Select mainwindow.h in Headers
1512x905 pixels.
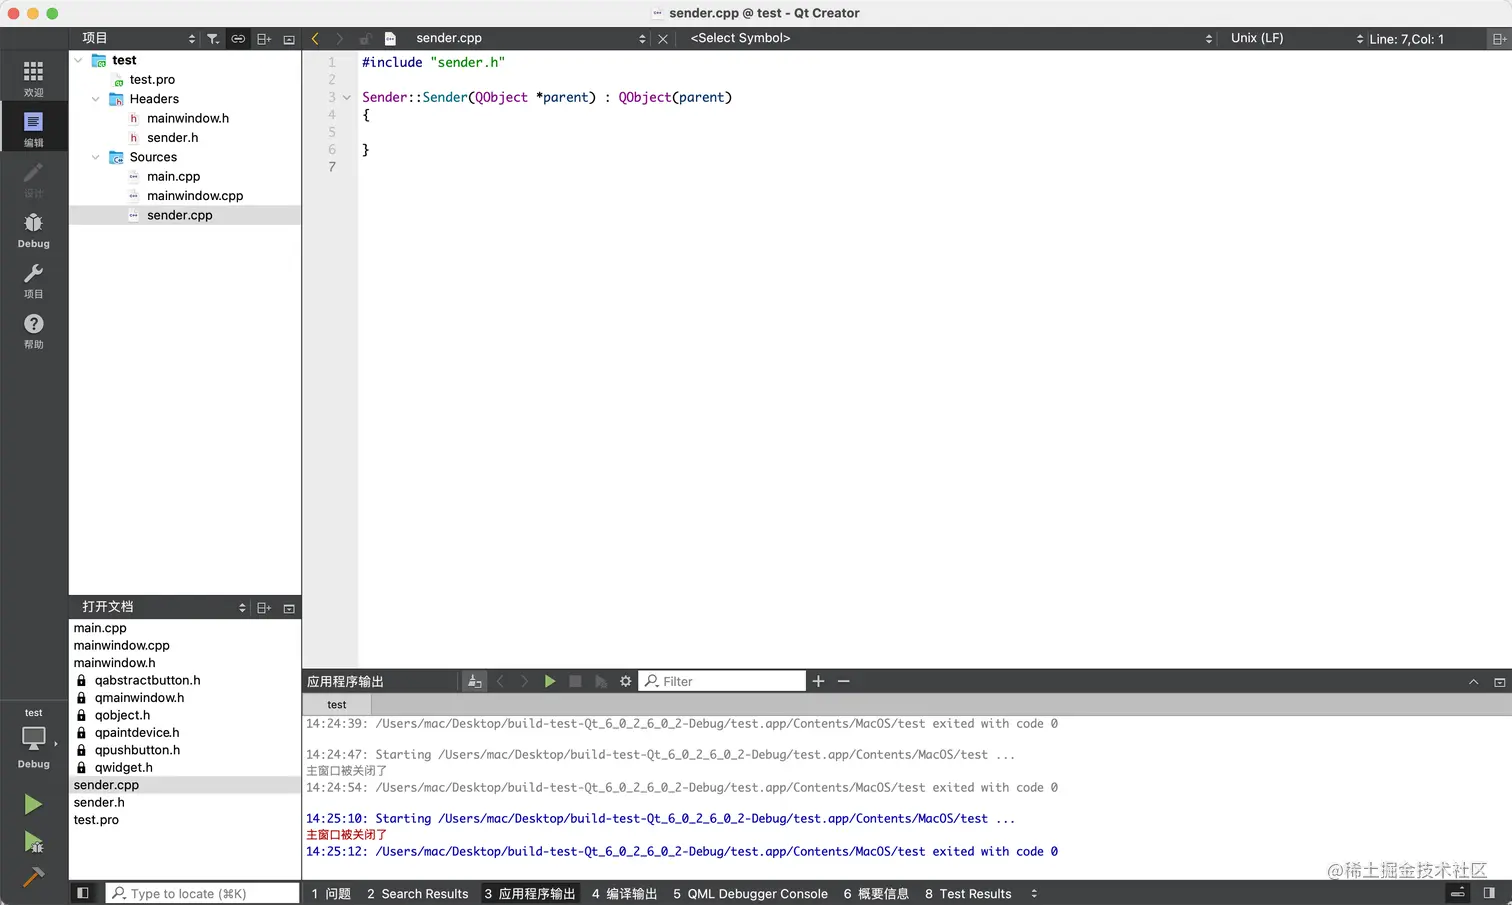pos(188,118)
